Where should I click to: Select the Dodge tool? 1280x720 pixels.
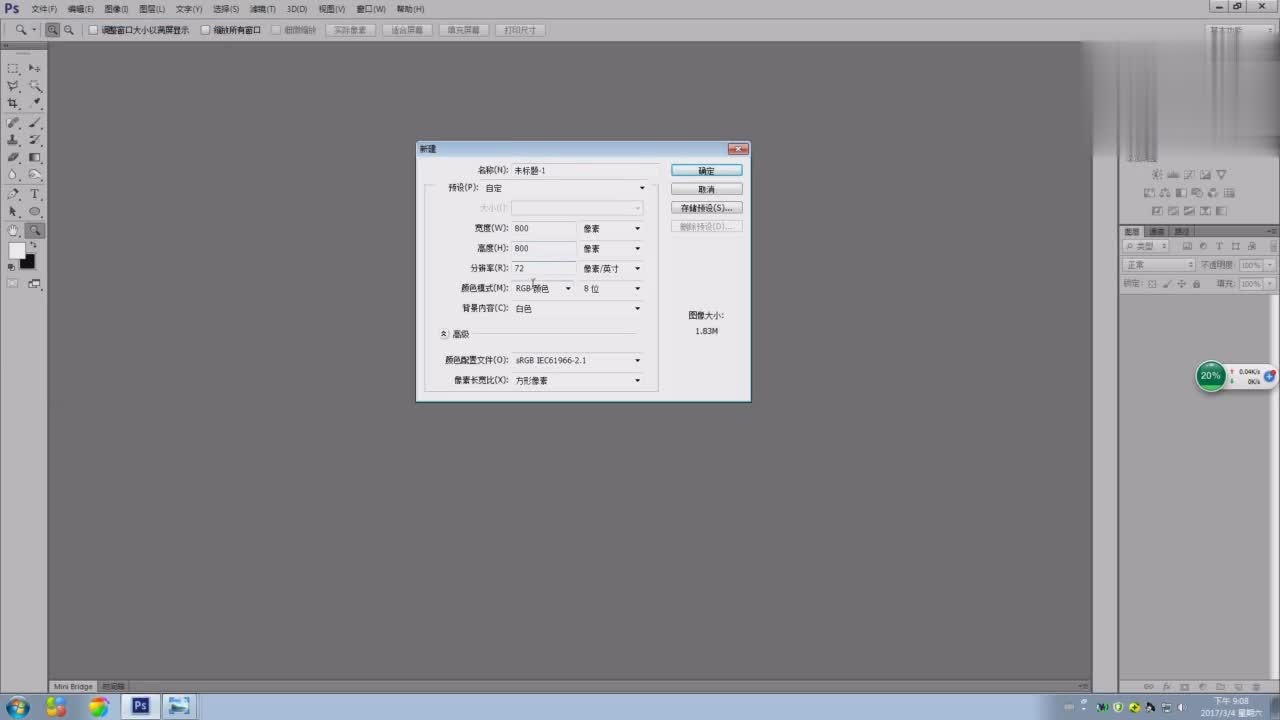pos(35,175)
